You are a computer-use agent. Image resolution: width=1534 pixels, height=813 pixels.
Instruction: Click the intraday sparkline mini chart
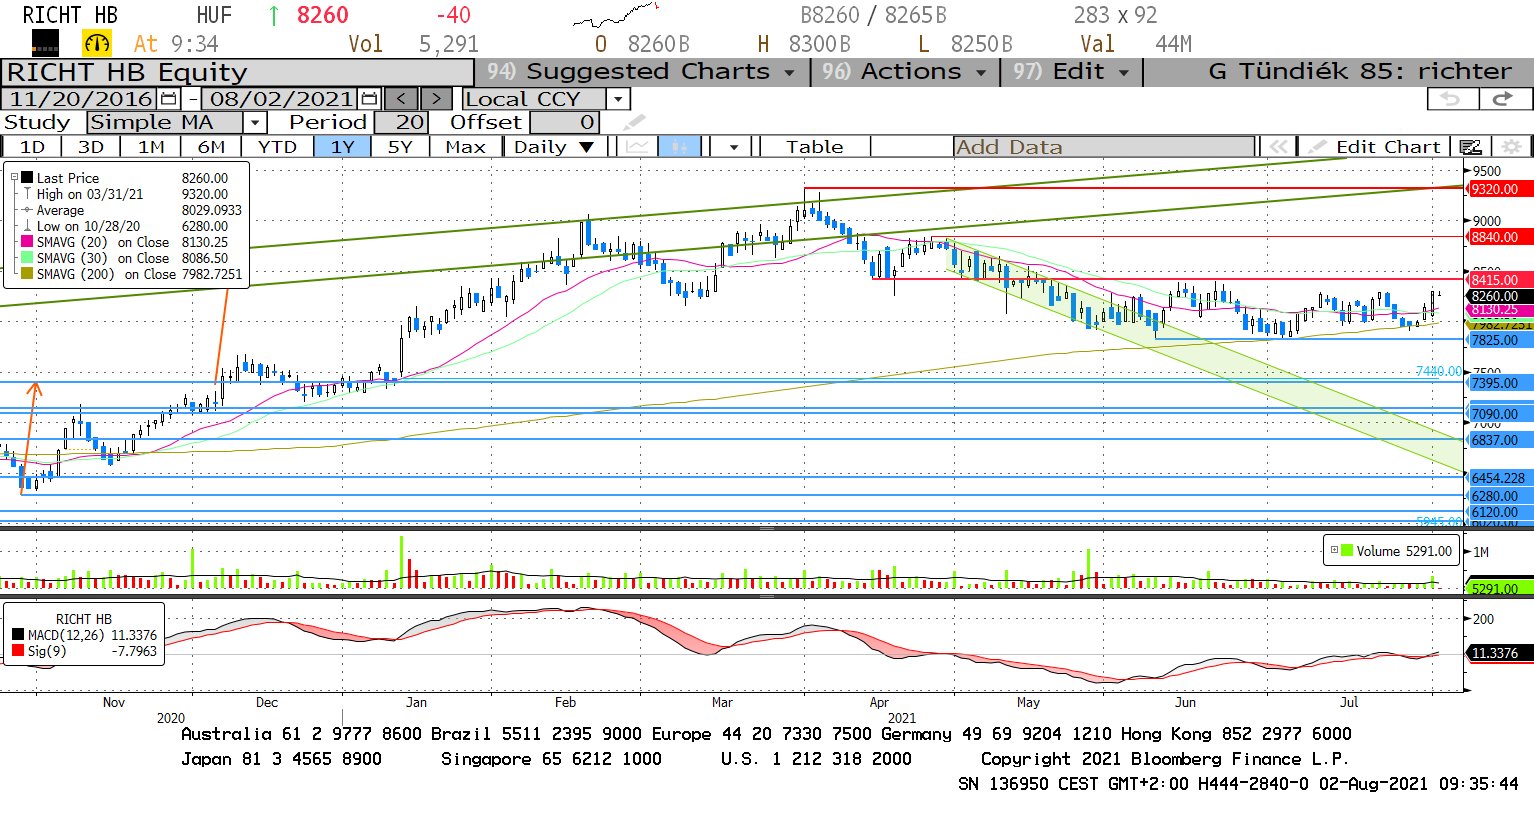[x=616, y=15]
